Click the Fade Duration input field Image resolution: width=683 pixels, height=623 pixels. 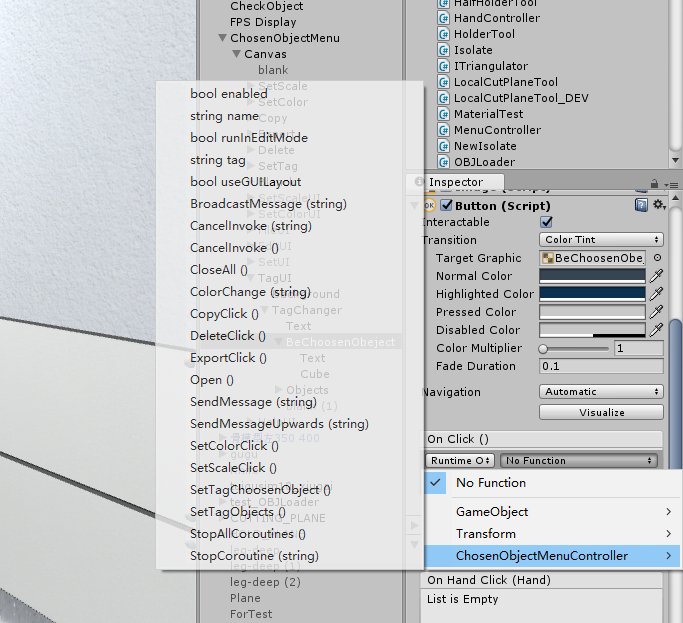tap(601, 366)
